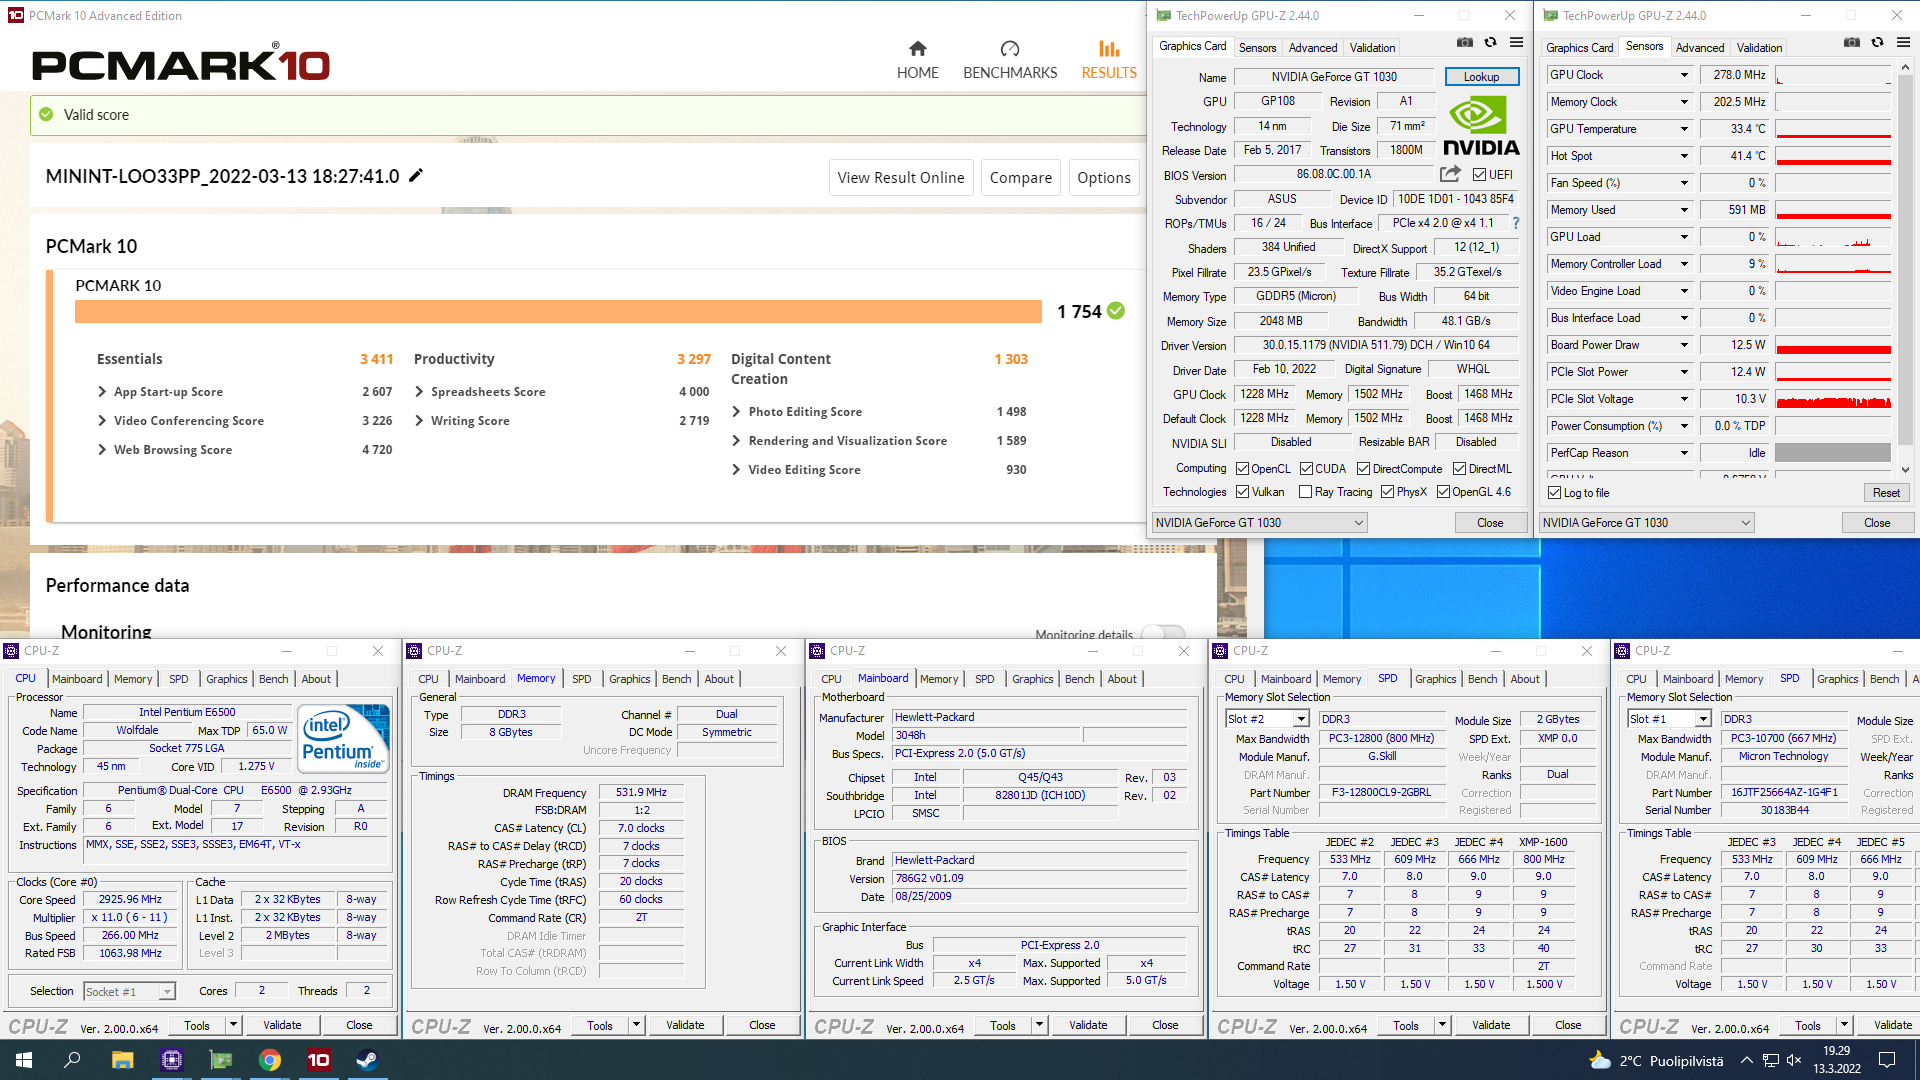Click the PerfCap Reason gray bar
The image size is (1920, 1080).
click(1832, 453)
